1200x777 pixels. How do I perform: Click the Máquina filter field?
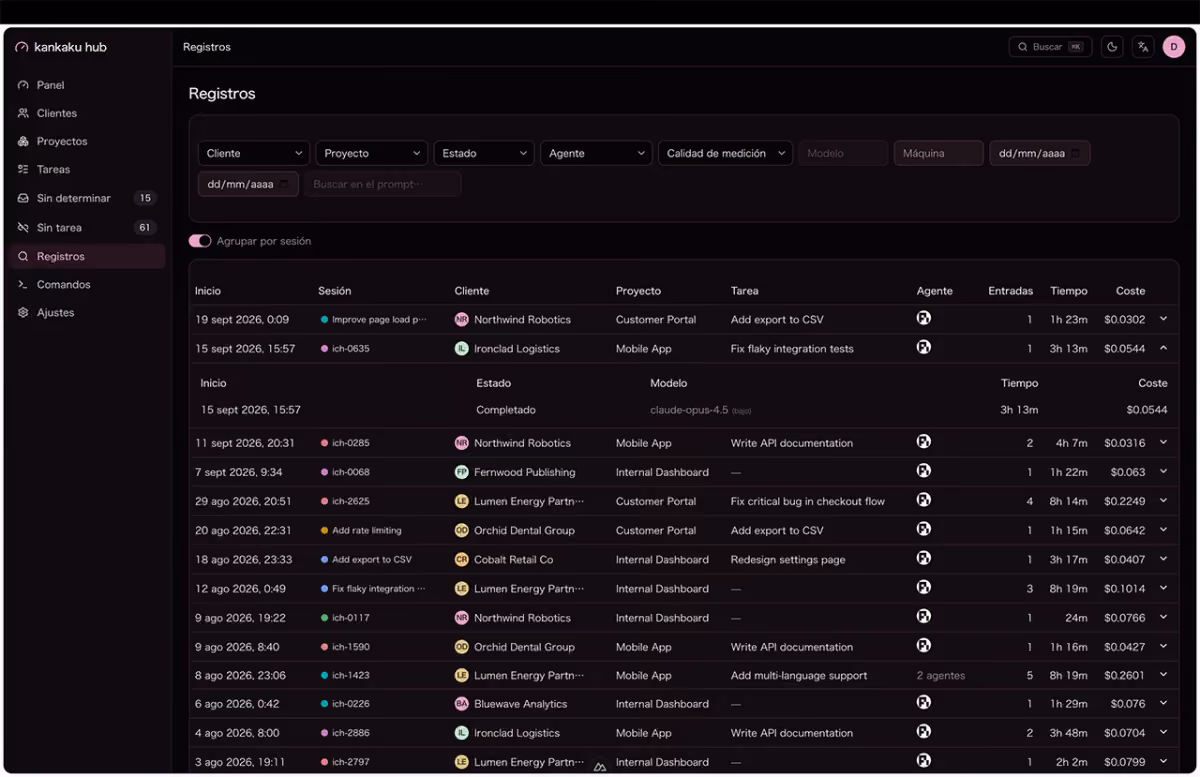point(938,153)
